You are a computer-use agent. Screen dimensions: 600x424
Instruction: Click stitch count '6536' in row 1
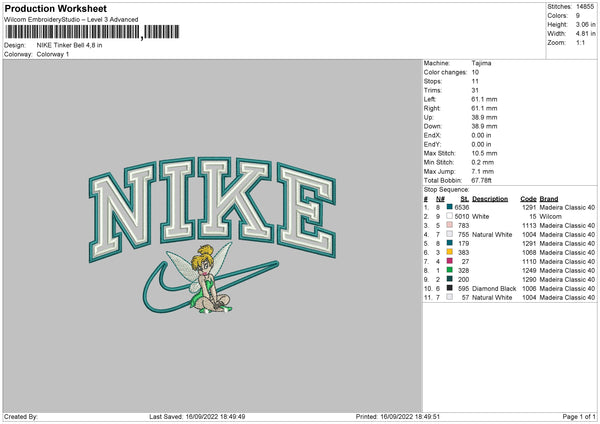pos(462,207)
